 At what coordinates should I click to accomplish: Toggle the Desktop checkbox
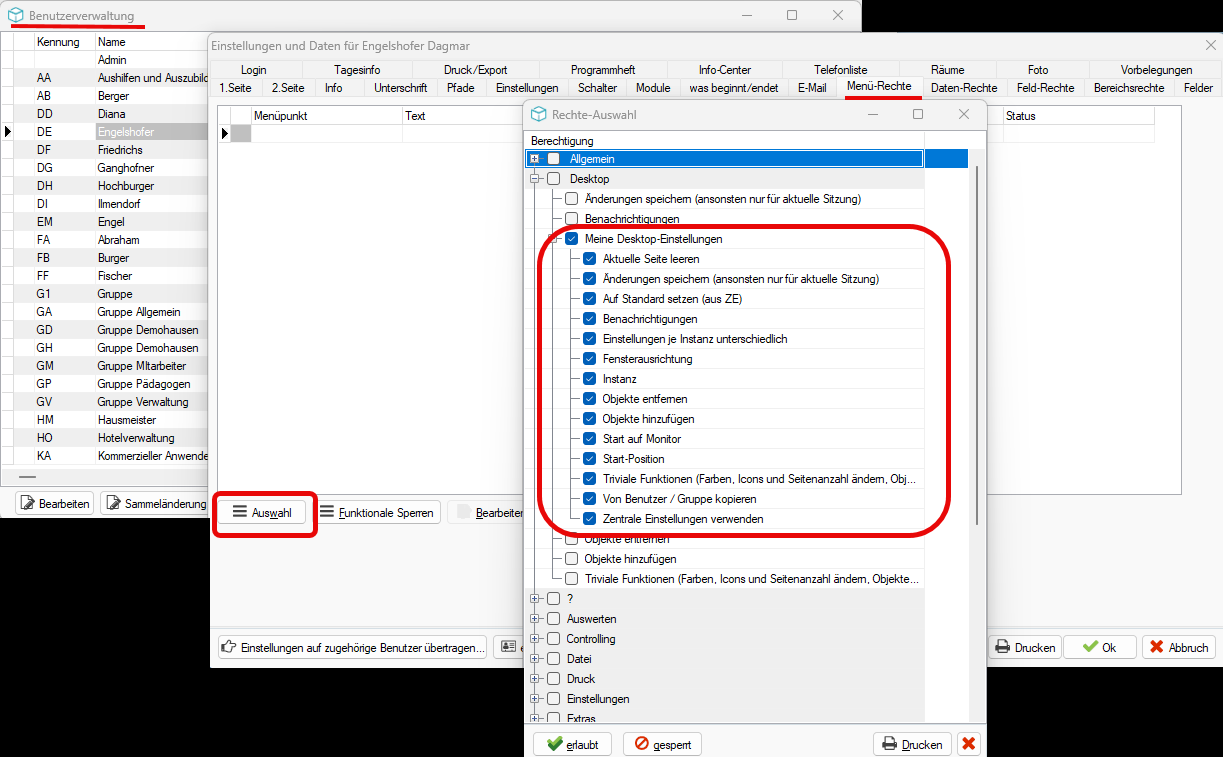coord(553,179)
